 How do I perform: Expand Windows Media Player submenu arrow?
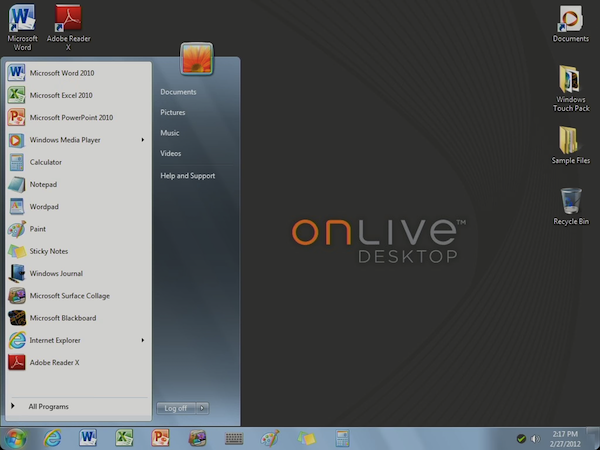click(143, 140)
